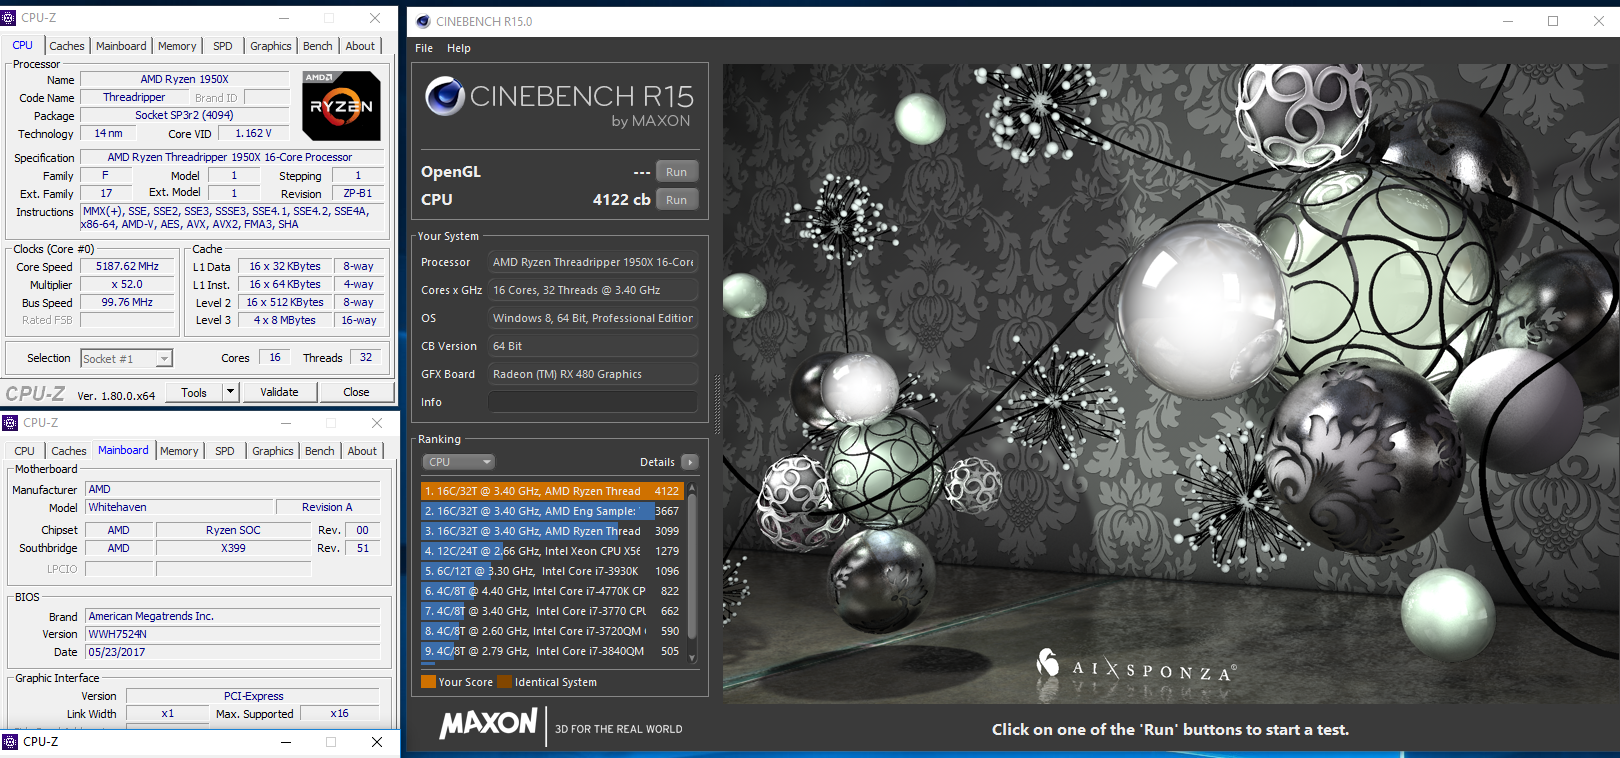The image size is (1620, 758).
Task: Open About tab in top CPU-Z window
Action: coord(360,46)
